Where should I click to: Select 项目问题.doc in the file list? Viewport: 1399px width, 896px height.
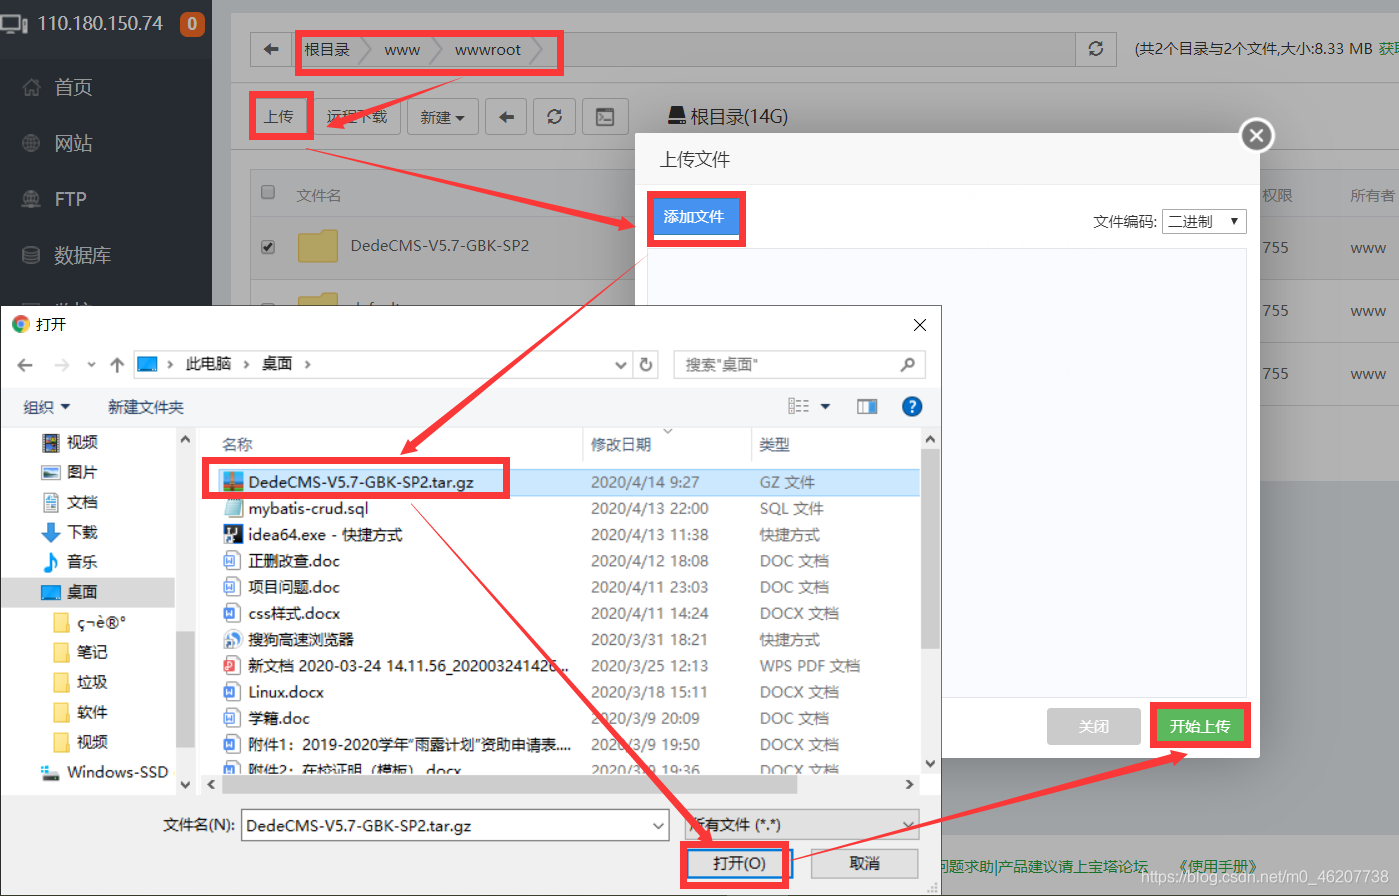click(294, 587)
